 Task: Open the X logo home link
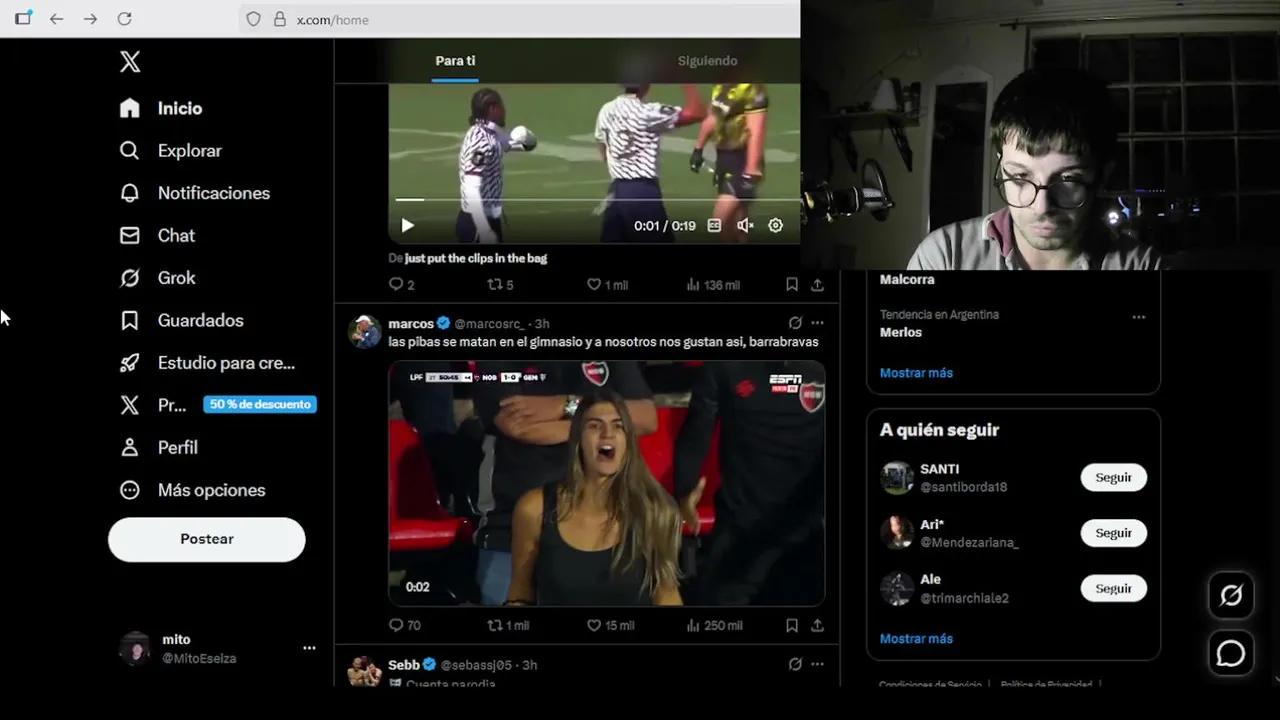pyautogui.click(x=130, y=62)
